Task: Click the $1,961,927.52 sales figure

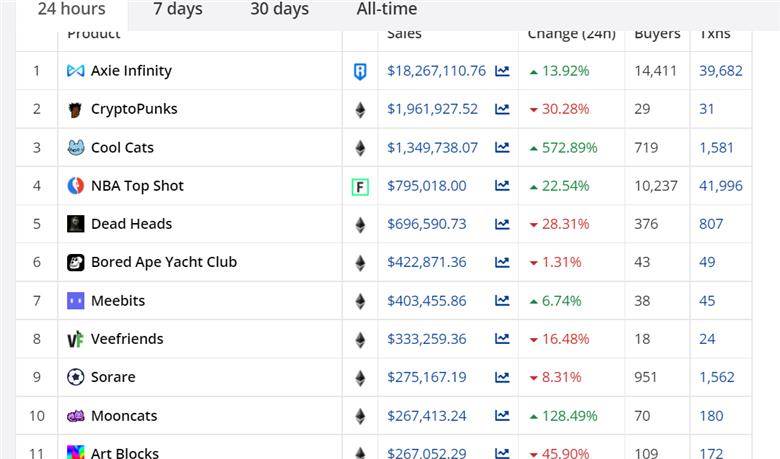Action: tap(432, 109)
